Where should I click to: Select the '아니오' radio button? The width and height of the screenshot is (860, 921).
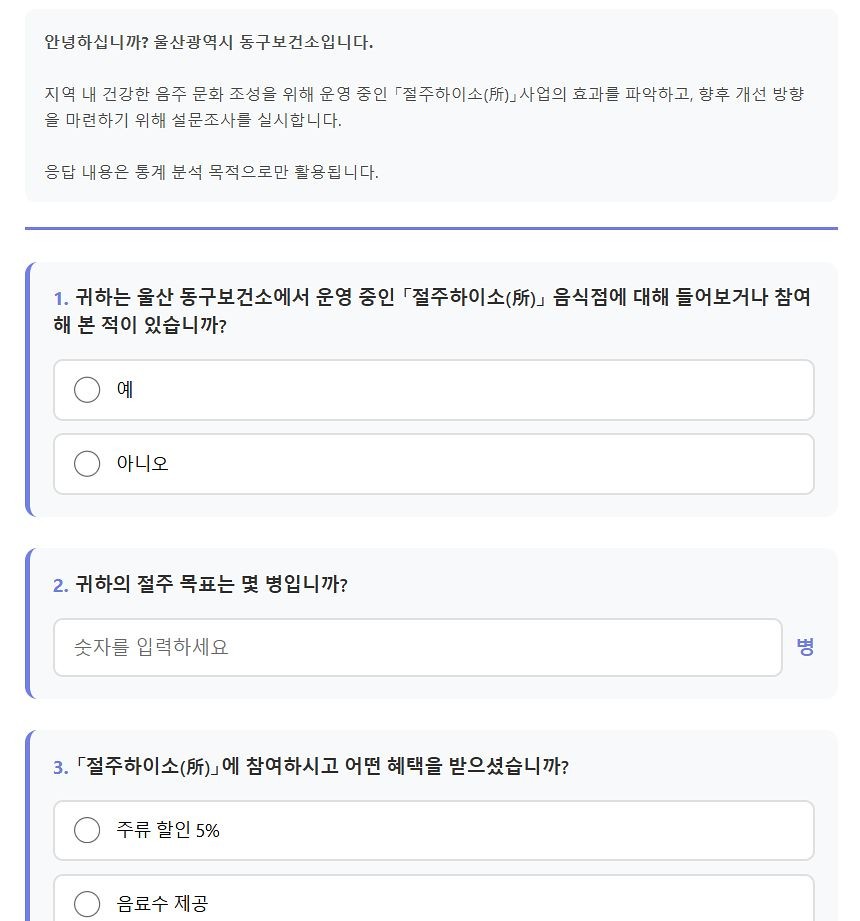pyautogui.click(x=87, y=464)
